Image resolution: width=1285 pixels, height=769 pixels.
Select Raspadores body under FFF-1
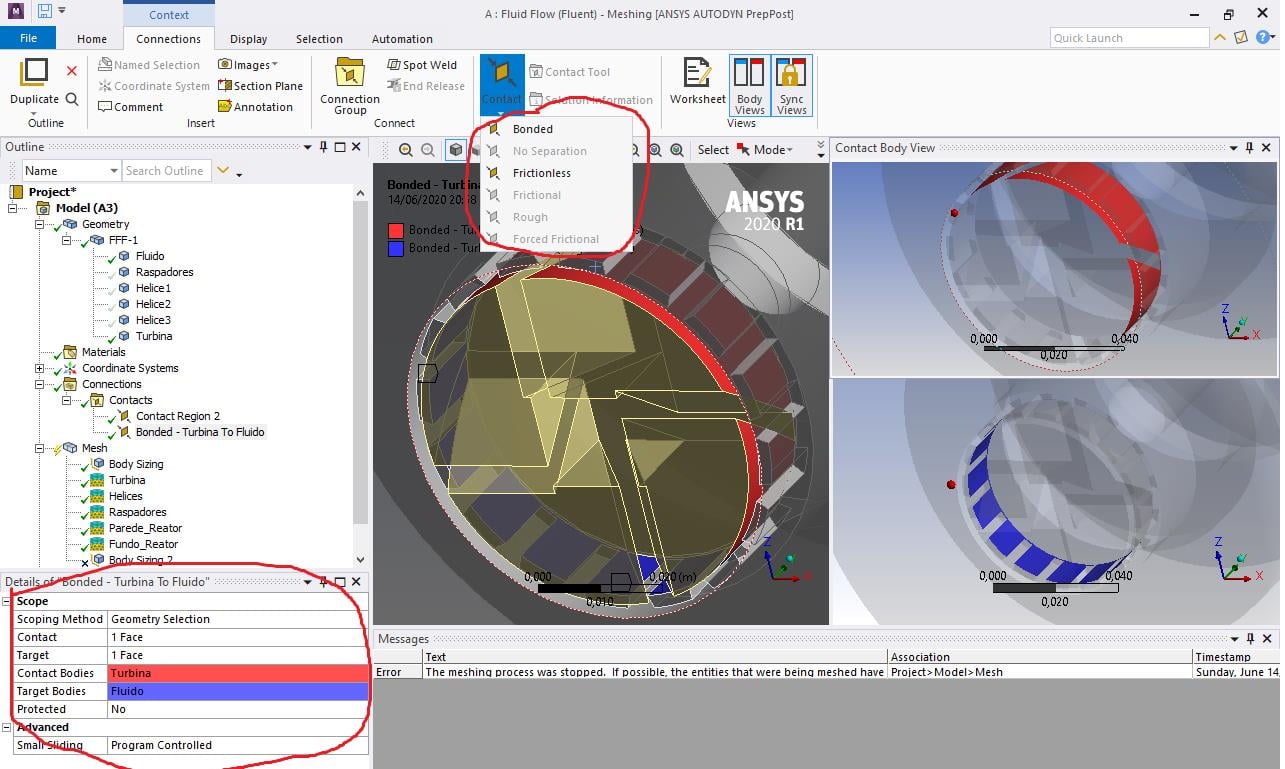coord(165,272)
